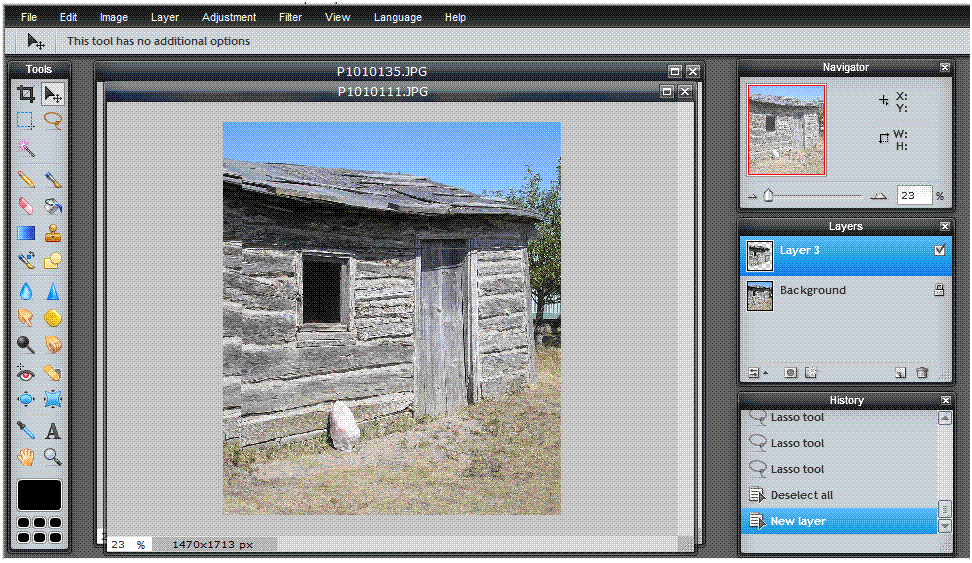Viewport: 972px width, 563px height.
Task: Select the Crop tool
Action: (26, 95)
